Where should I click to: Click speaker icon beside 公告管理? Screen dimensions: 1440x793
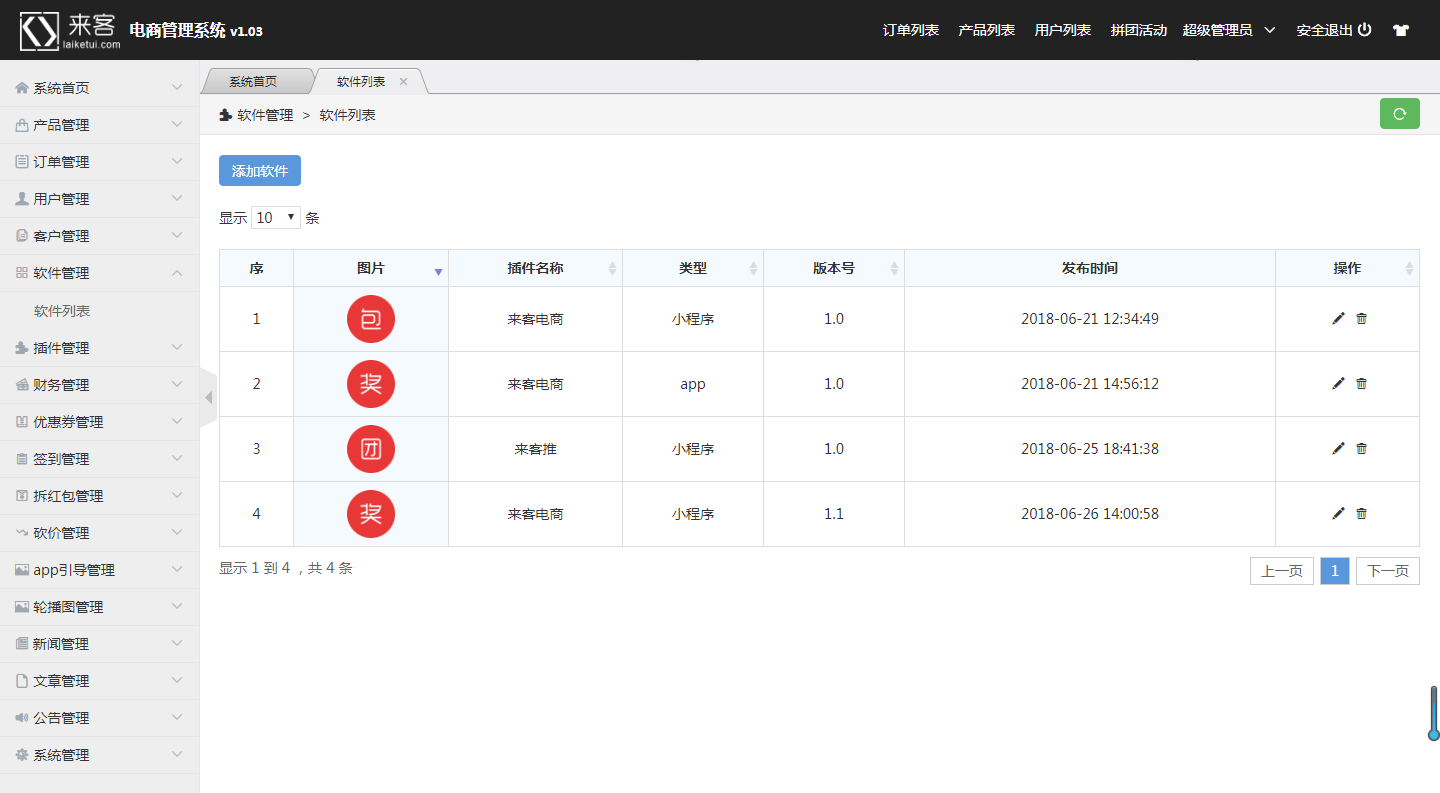pyautogui.click(x=22, y=718)
